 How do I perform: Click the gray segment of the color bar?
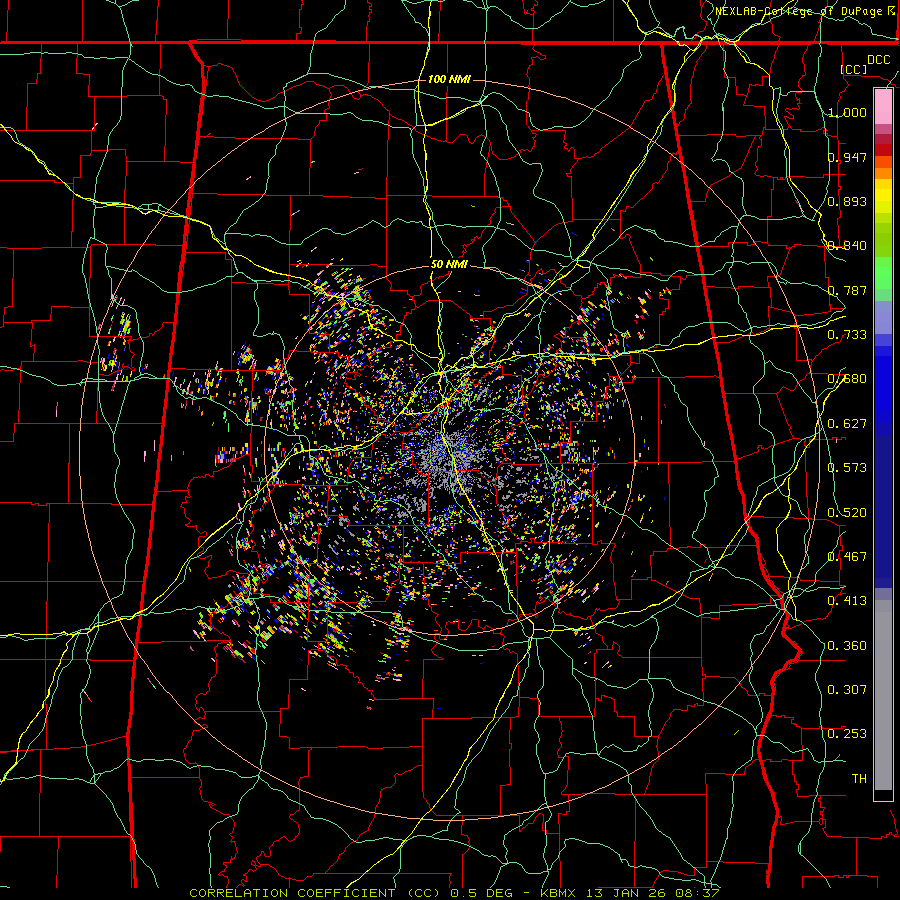pos(883,695)
